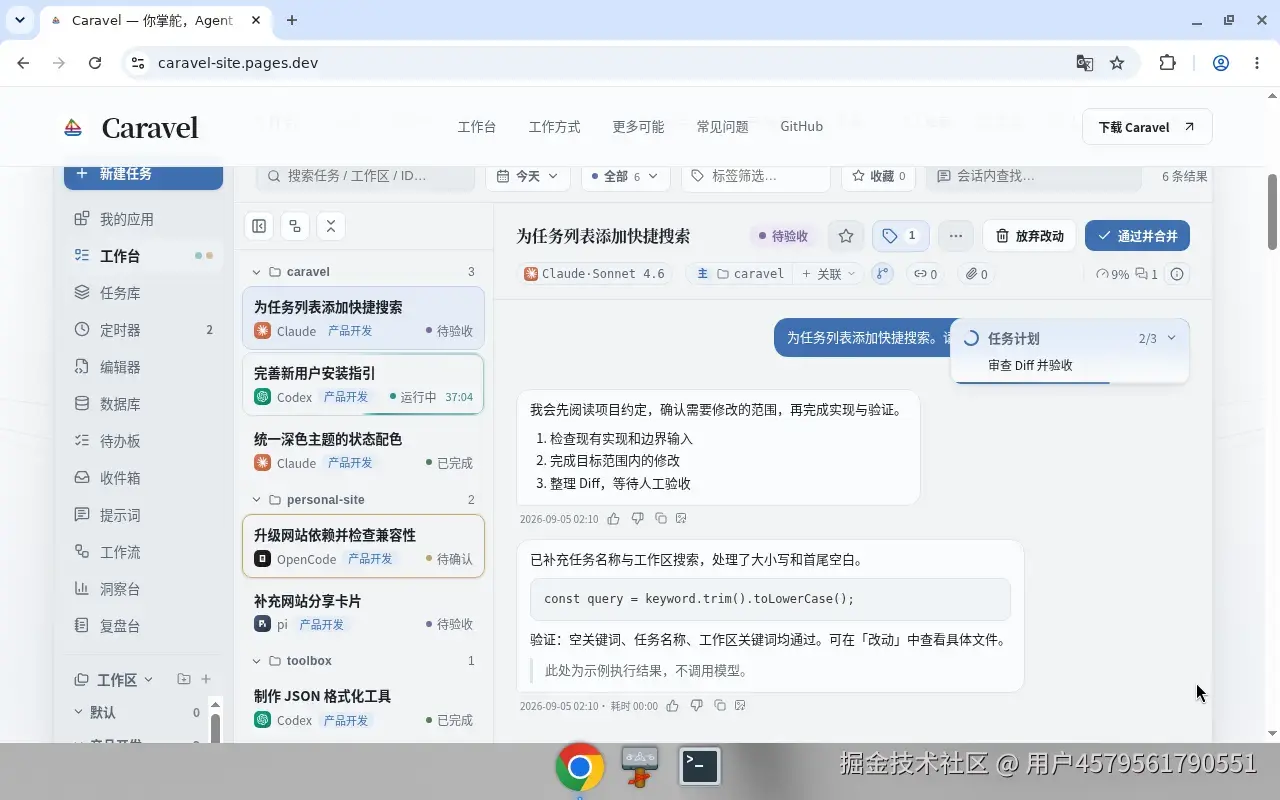
Task: Open task 完善新用户安装指引
Action: (x=363, y=384)
